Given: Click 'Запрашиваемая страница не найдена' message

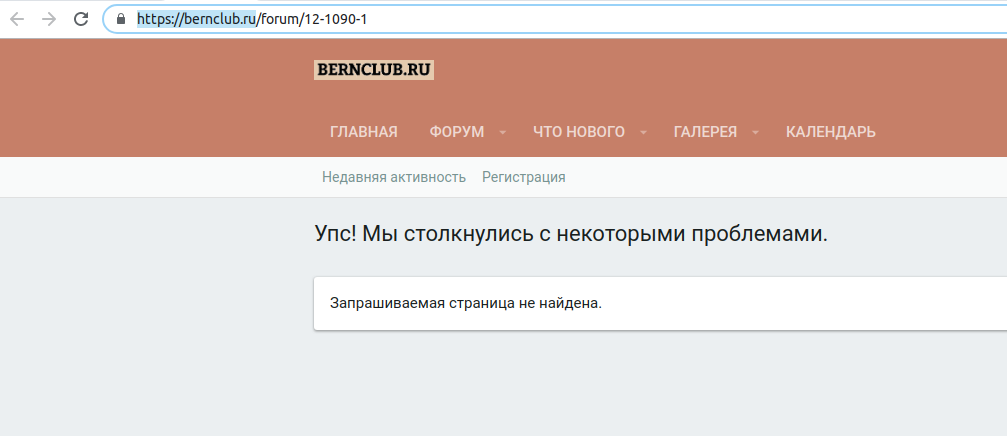Looking at the screenshot, I should point(466,303).
